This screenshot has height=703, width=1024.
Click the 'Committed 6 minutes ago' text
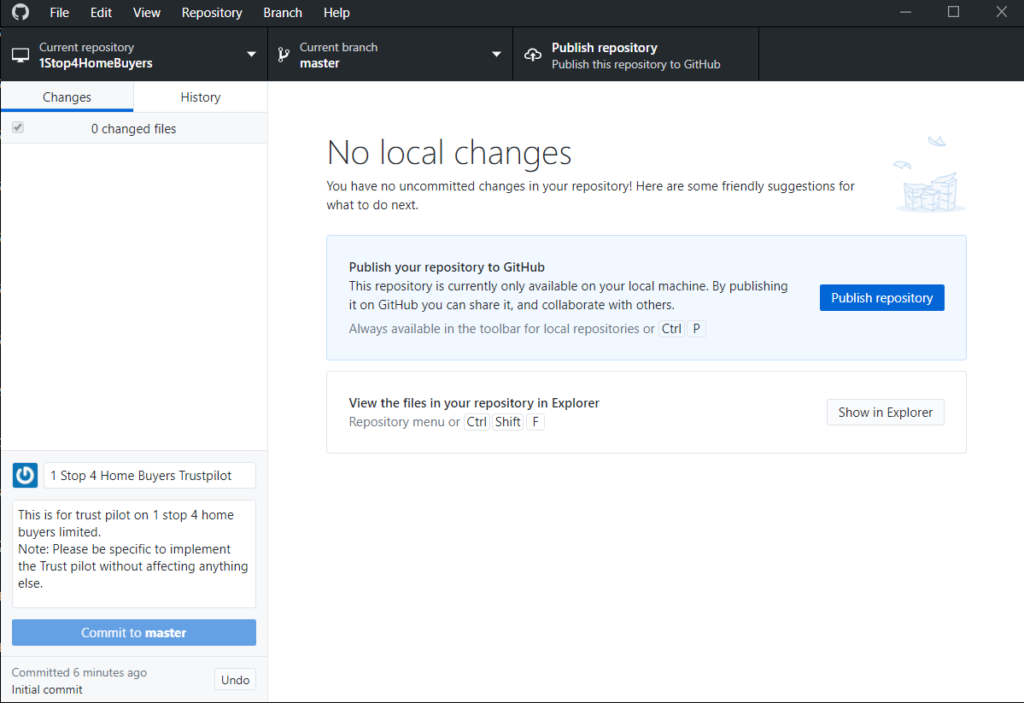pyautogui.click(x=79, y=672)
